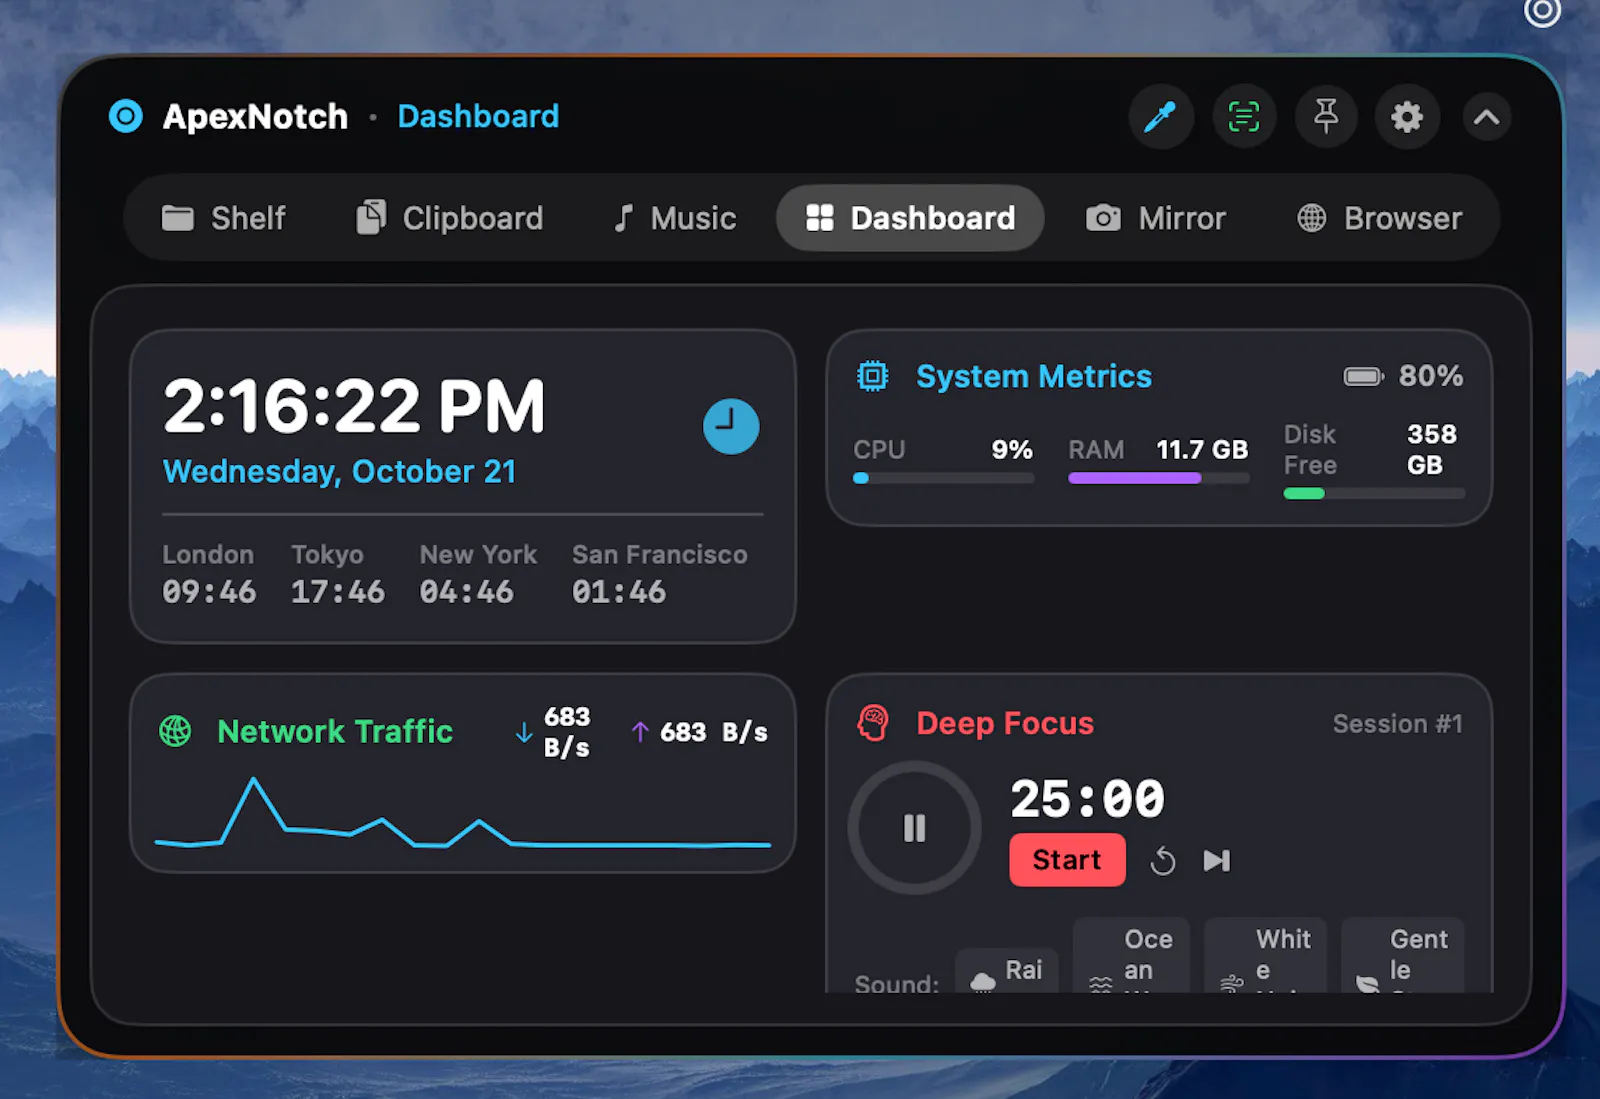Open the Music tab
Screen dimensions: 1600x1099
point(675,218)
